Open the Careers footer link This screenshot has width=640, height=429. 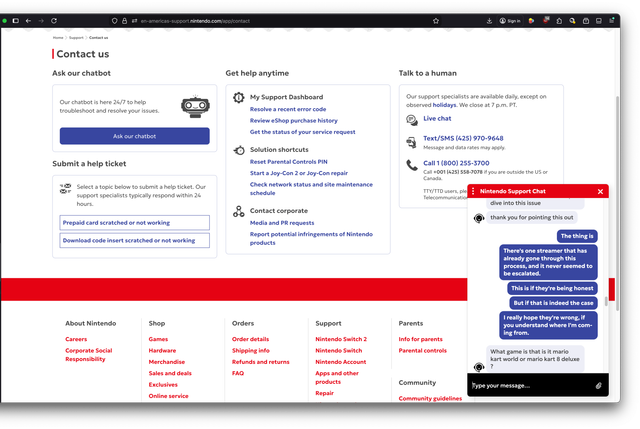pos(76,340)
